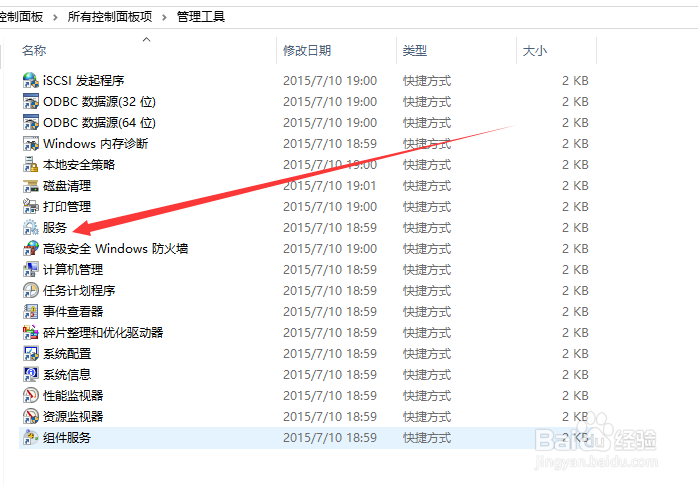Click the Windows 内存诊断 icon

point(31,143)
